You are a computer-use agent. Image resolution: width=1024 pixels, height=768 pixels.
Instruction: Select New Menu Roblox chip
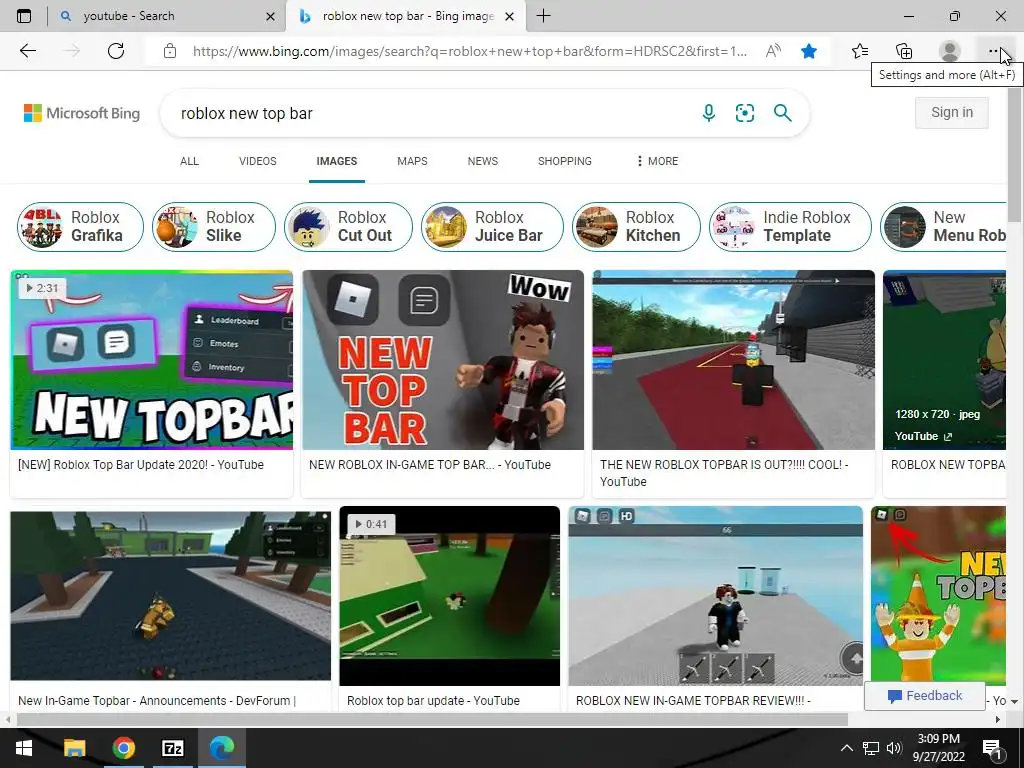click(x=944, y=227)
